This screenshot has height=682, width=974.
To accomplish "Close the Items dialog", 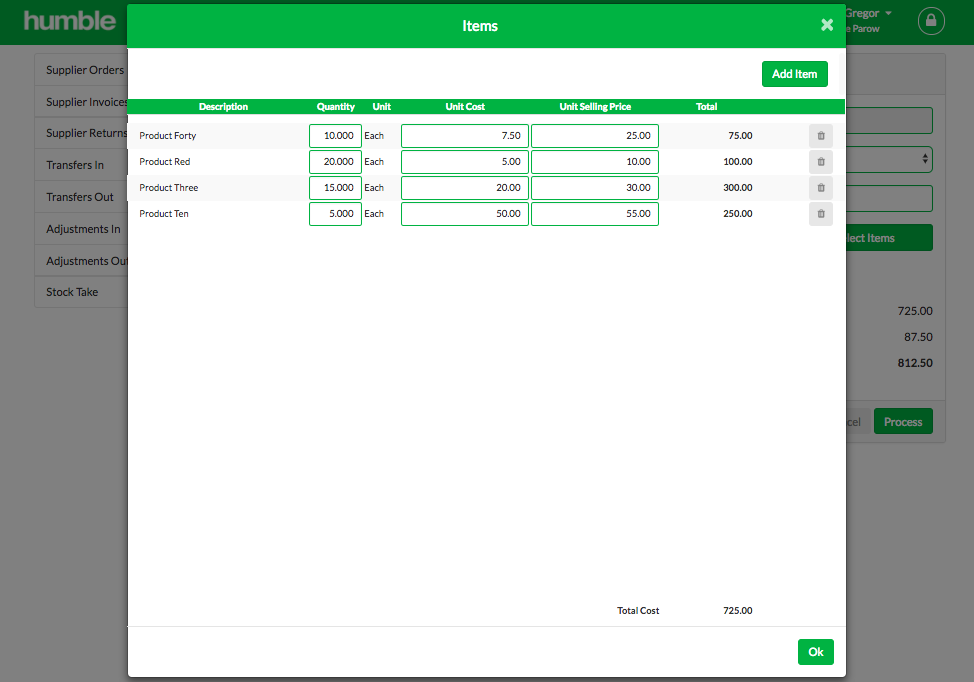I will coord(827,25).
